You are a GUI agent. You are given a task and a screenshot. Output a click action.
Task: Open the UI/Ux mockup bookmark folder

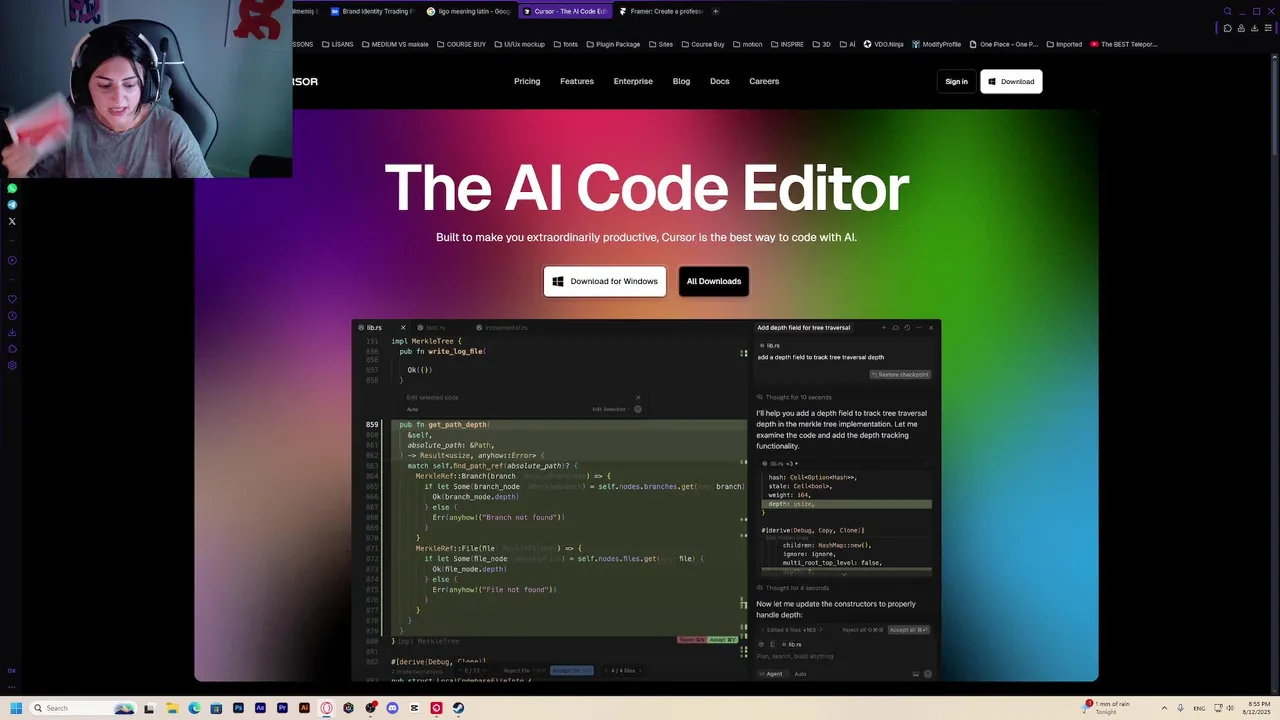click(519, 44)
